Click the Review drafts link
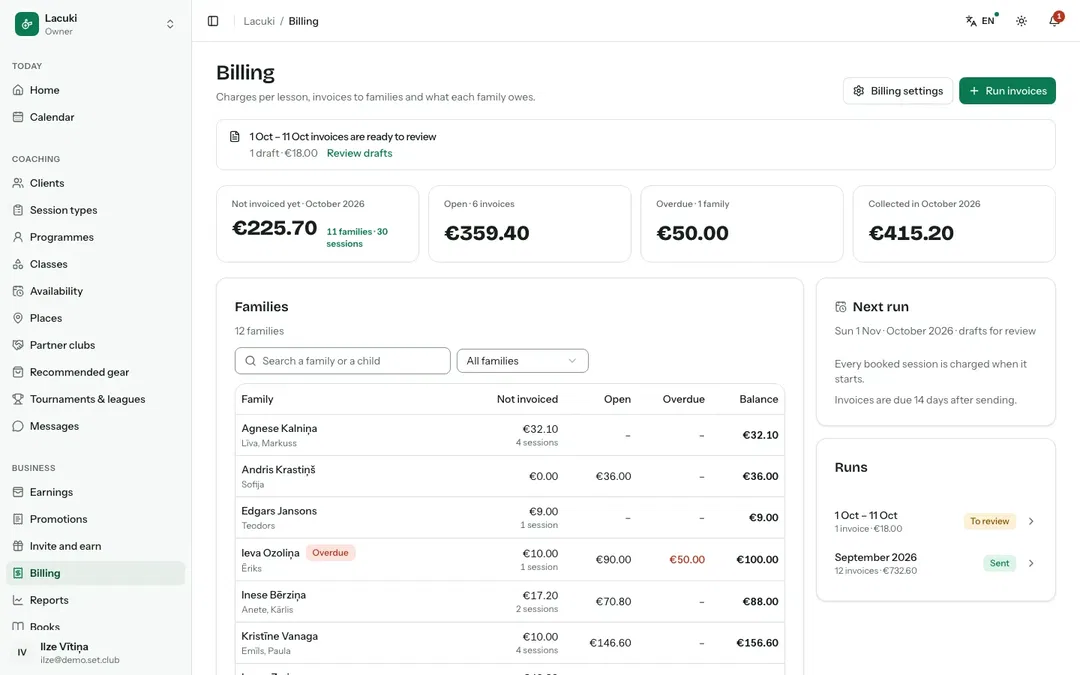 pyautogui.click(x=360, y=154)
